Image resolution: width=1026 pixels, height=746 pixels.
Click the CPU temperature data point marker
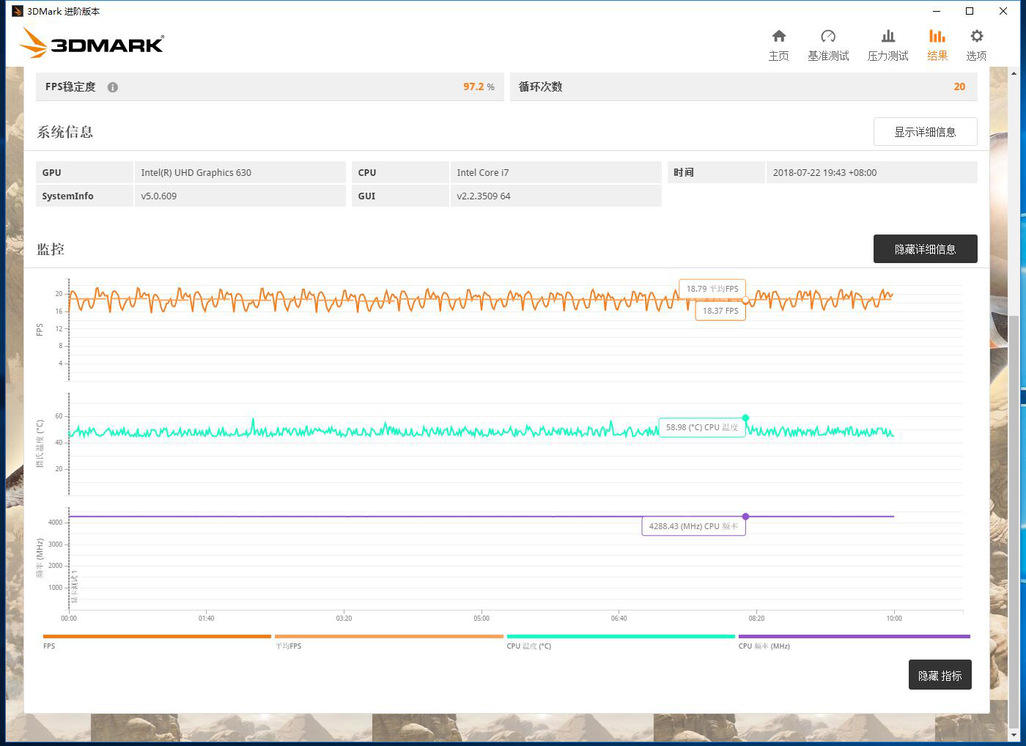click(745, 417)
